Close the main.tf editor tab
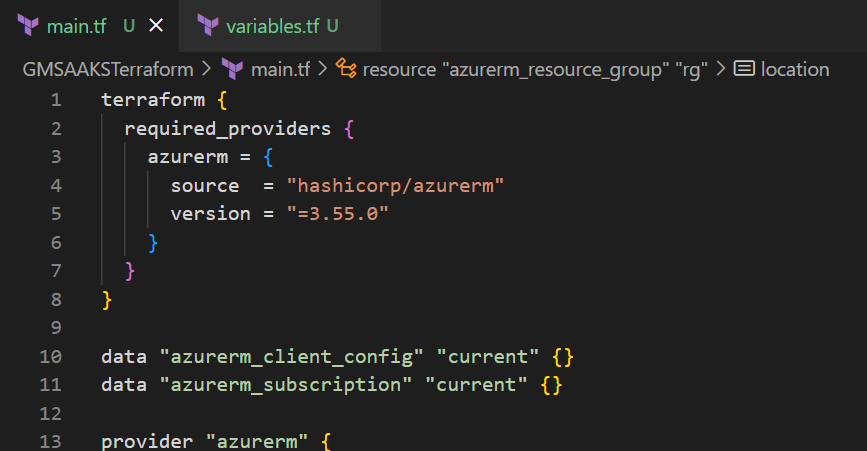 (156, 26)
